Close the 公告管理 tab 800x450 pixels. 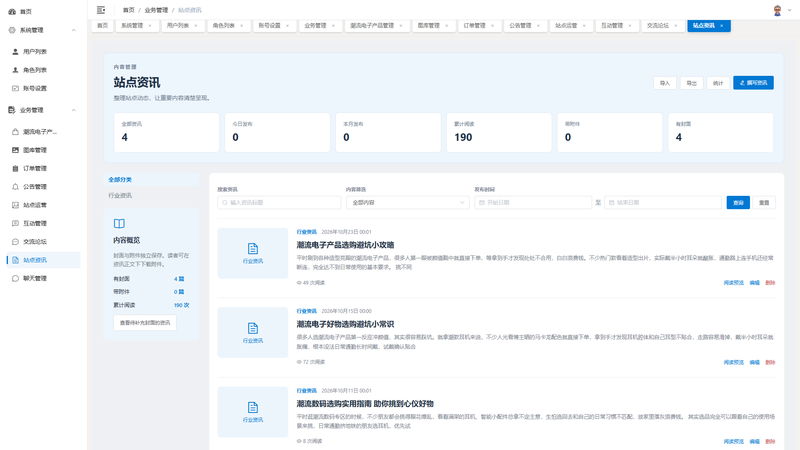tap(538, 26)
